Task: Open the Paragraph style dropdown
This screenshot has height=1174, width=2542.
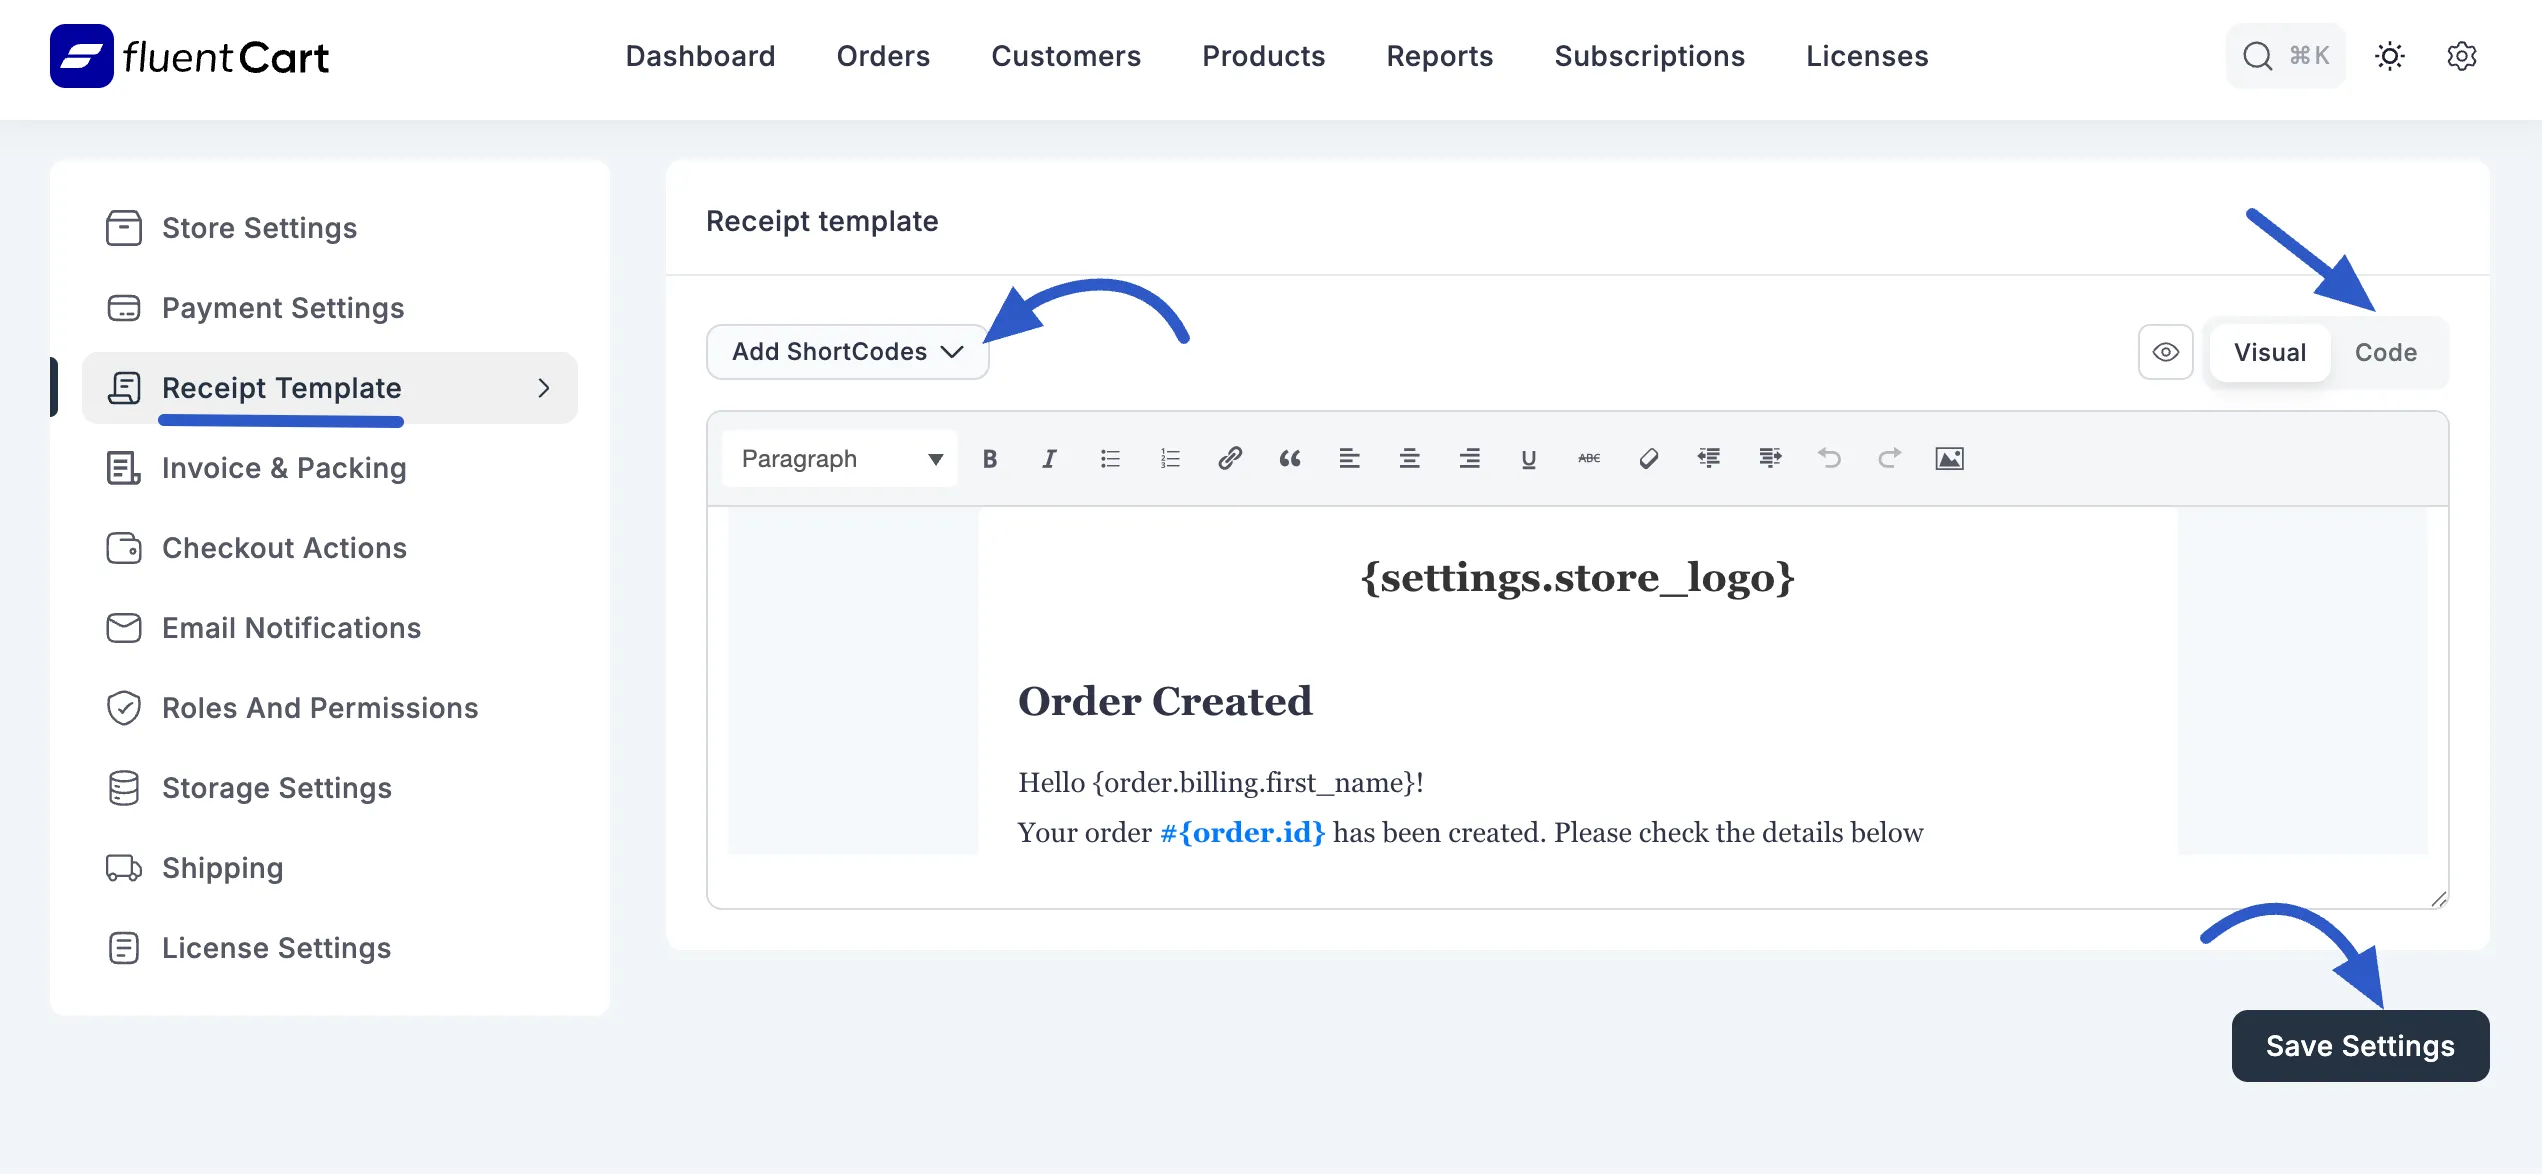Action: click(x=838, y=458)
